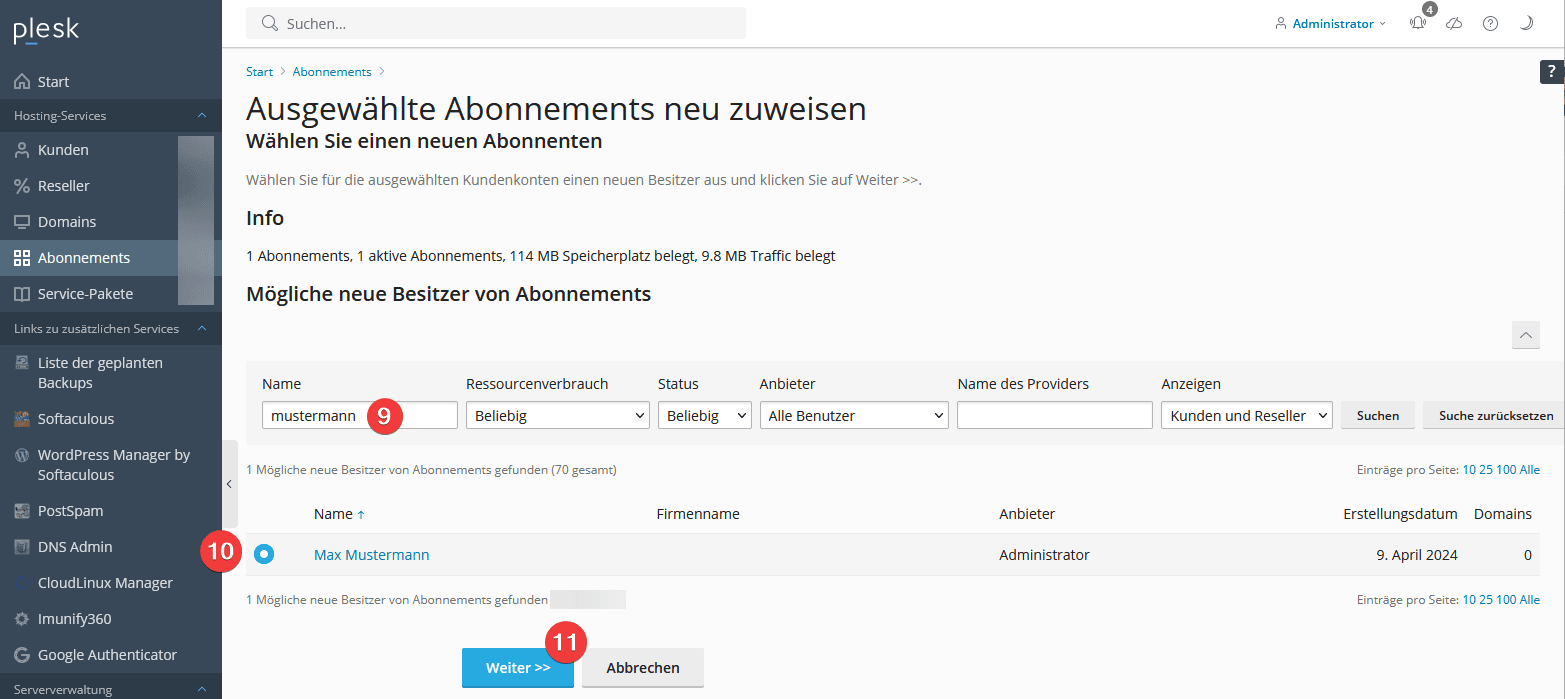Screen dimensions: 1565x699
Task: Select the Max Mustermann radio button
Action: click(x=264, y=555)
